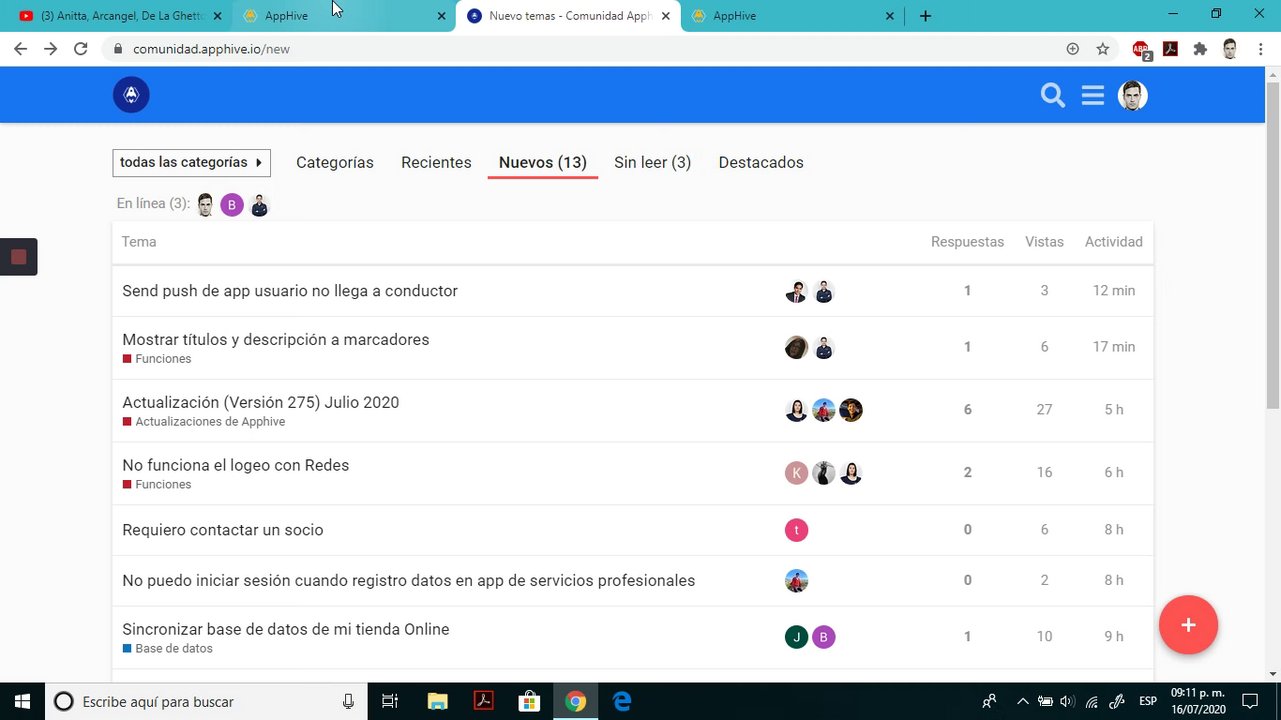Image resolution: width=1281 pixels, height=720 pixels.
Task: Click the browser back arrow
Action: pos(20,48)
